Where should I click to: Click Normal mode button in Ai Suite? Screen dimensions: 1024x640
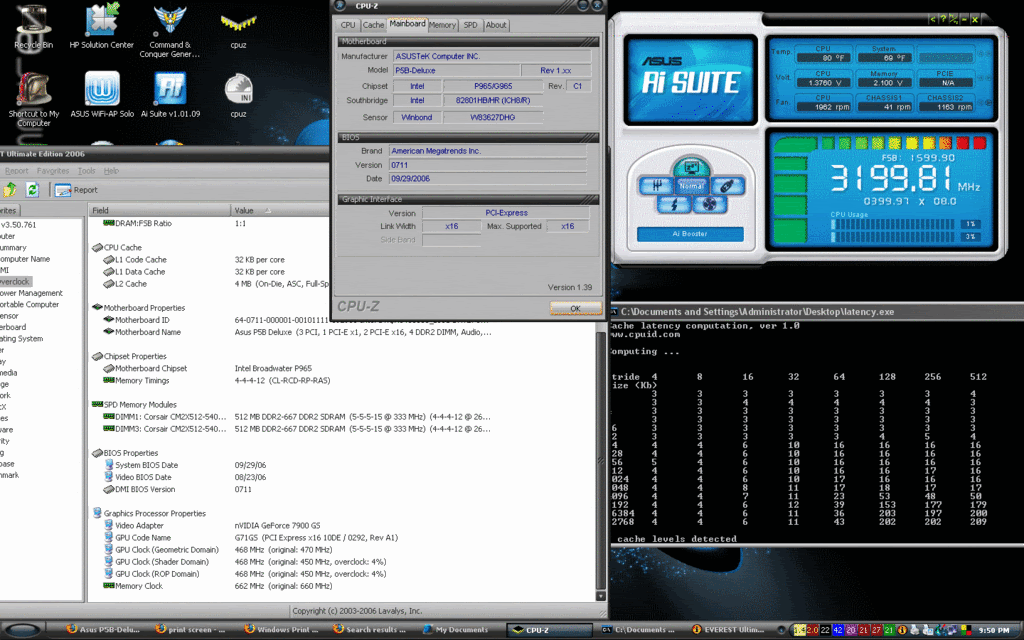[x=692, y=186]
